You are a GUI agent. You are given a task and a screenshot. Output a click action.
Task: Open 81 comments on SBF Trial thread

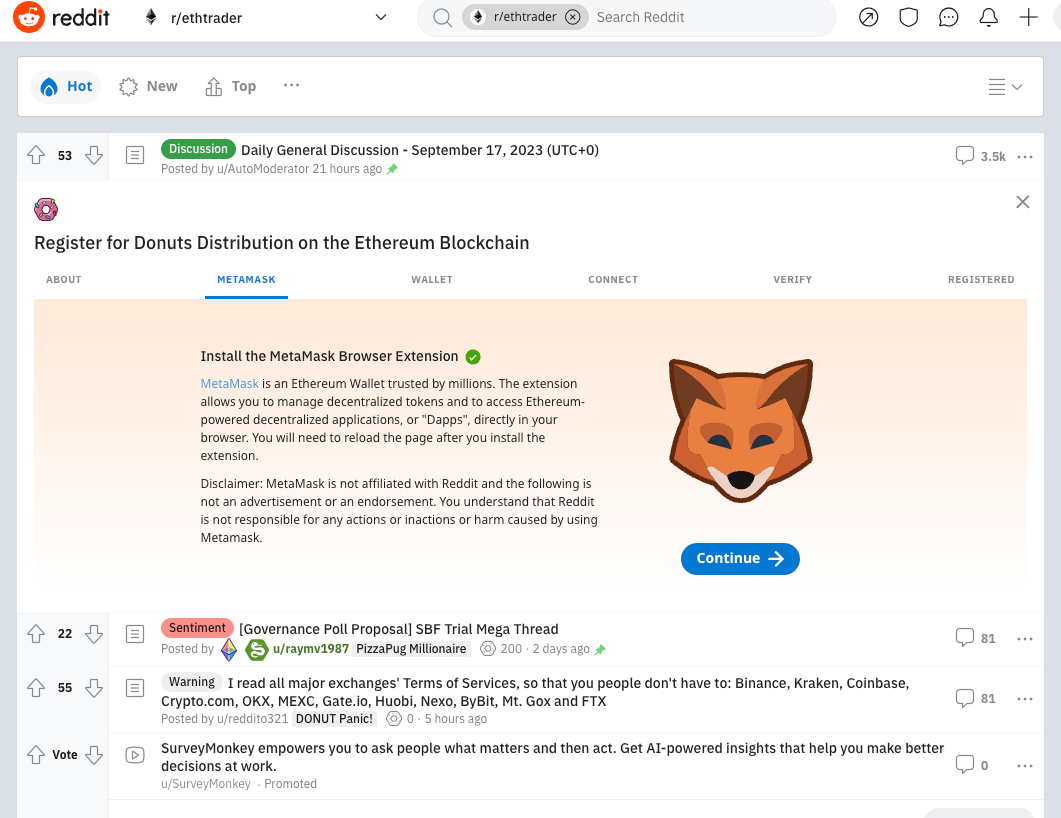pos(975,638)
